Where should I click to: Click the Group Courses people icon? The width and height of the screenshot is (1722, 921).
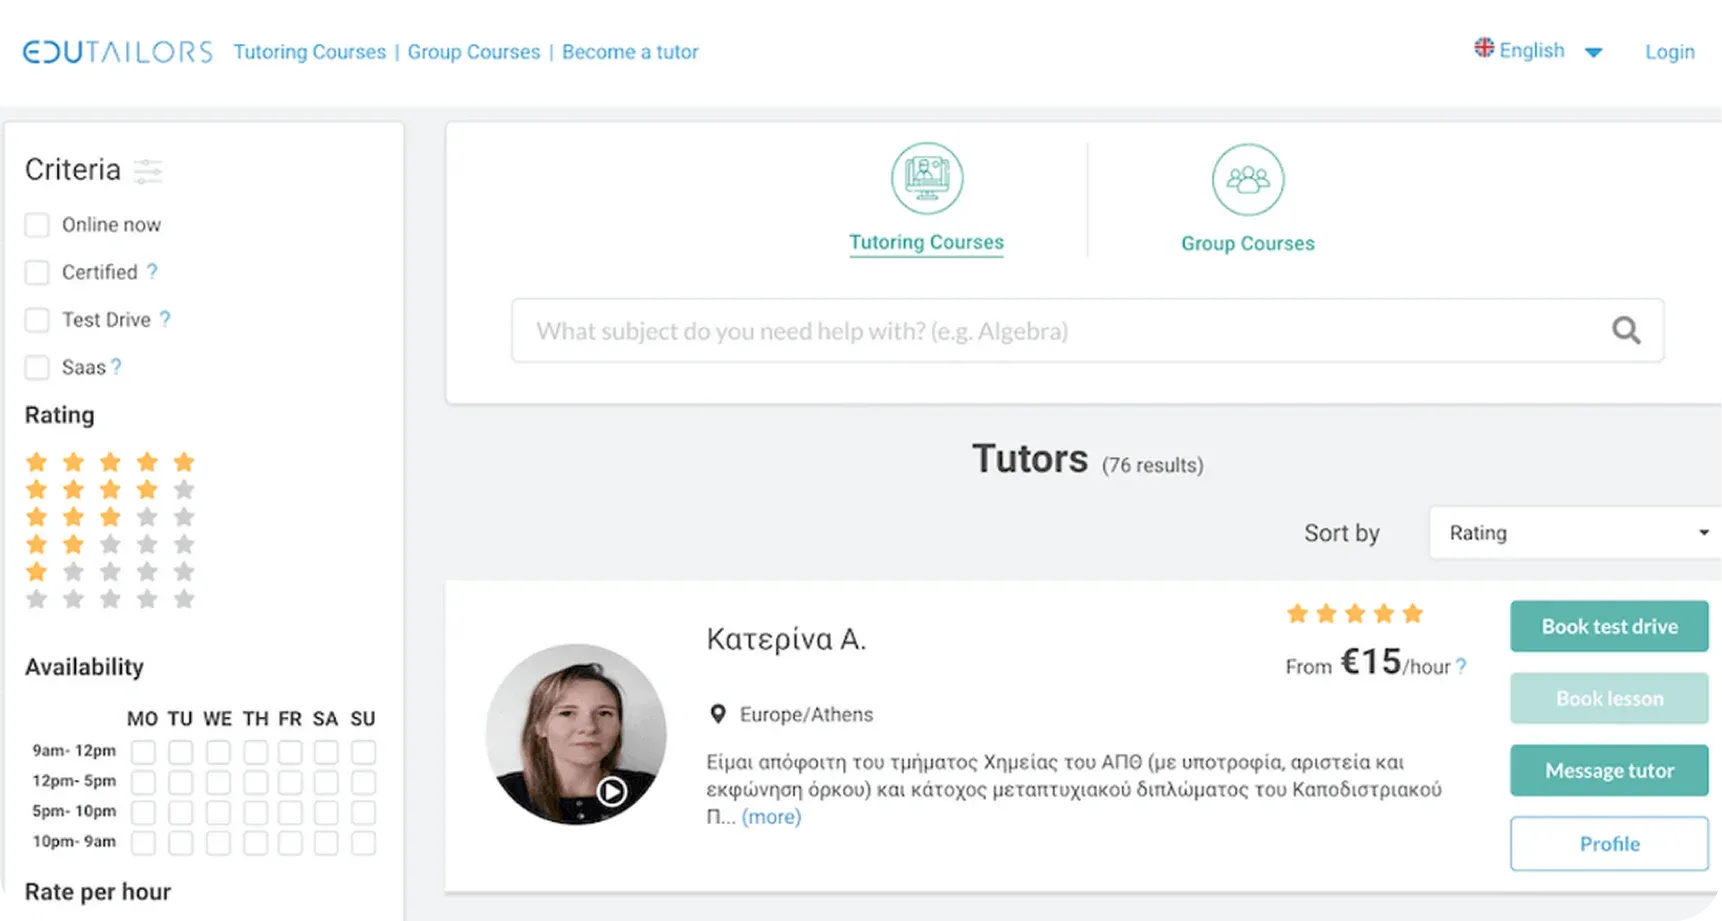[x=1247, y=180]
